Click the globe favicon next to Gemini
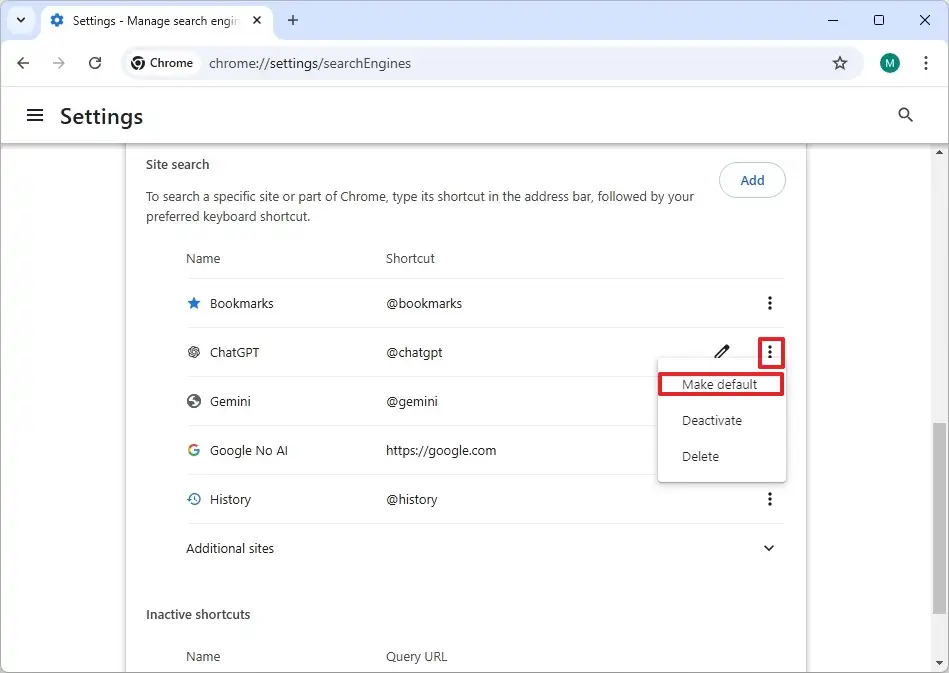This screenshot has height=673, width=949. coord(192,401)
